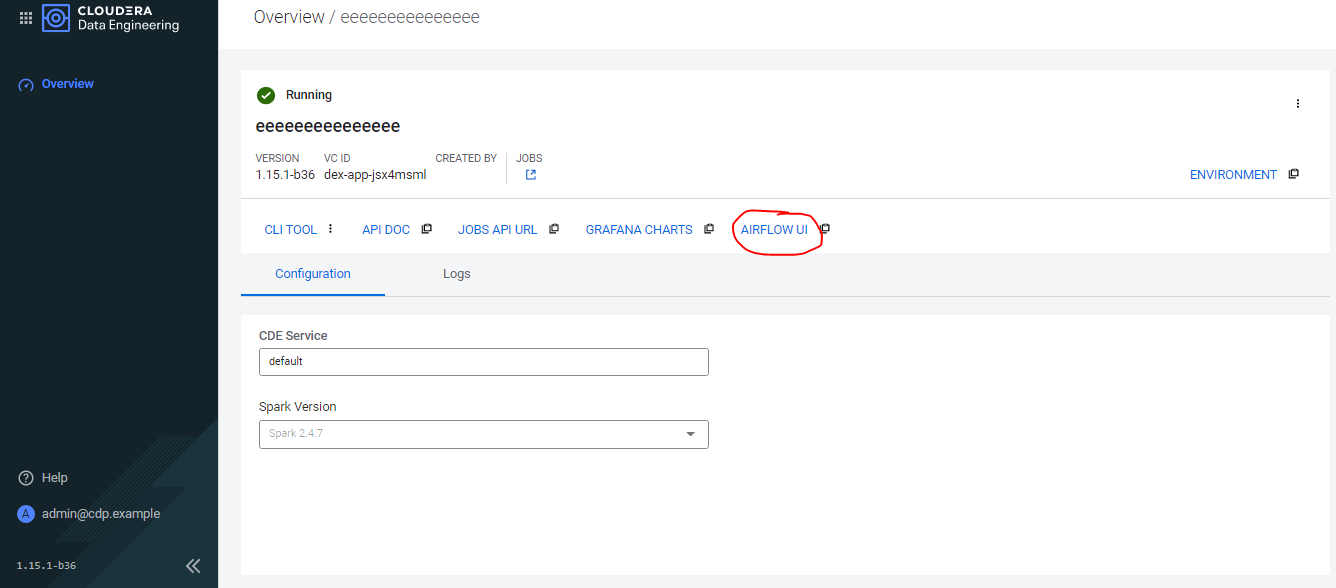Open Jobs via the external link icon
1336x588 pixels.
529,174
